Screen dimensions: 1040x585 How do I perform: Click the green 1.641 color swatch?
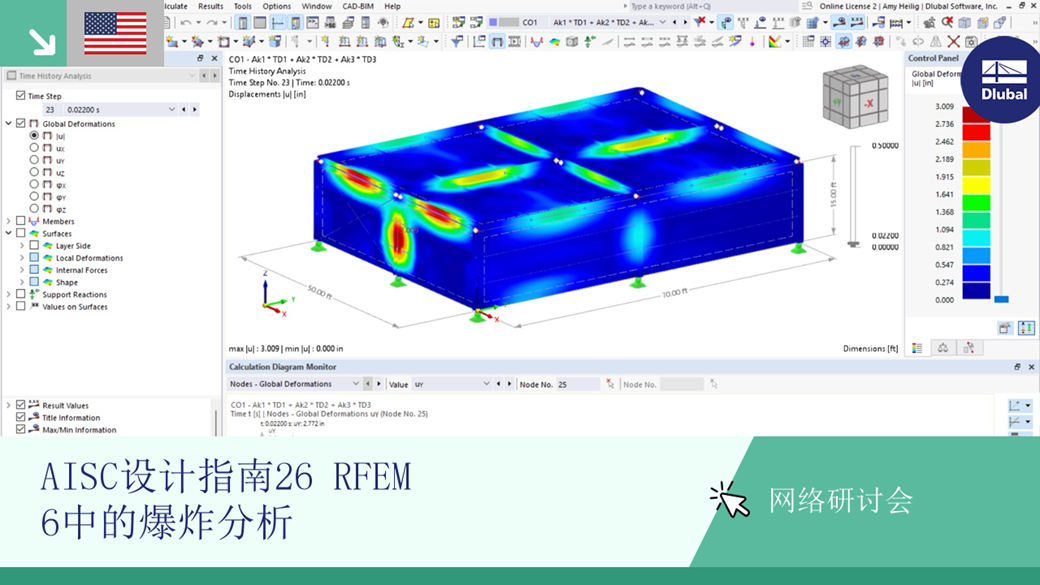976,202
